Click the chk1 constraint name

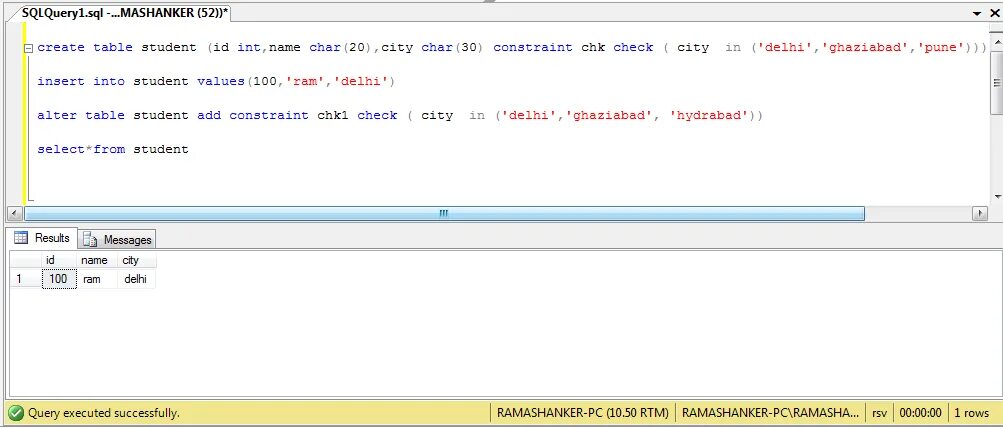coord(333,116)
